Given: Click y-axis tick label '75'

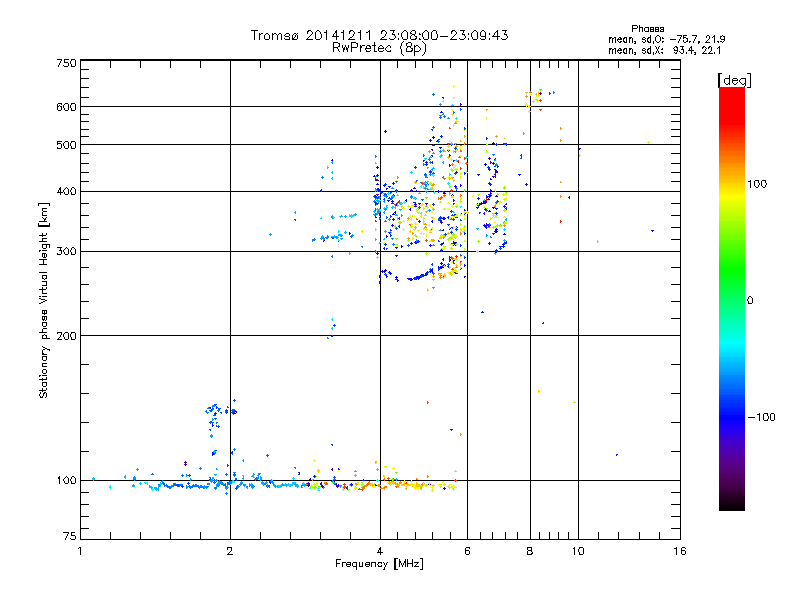Looking at the screenshot, I should pyautogui.click(x=70, y=536).
